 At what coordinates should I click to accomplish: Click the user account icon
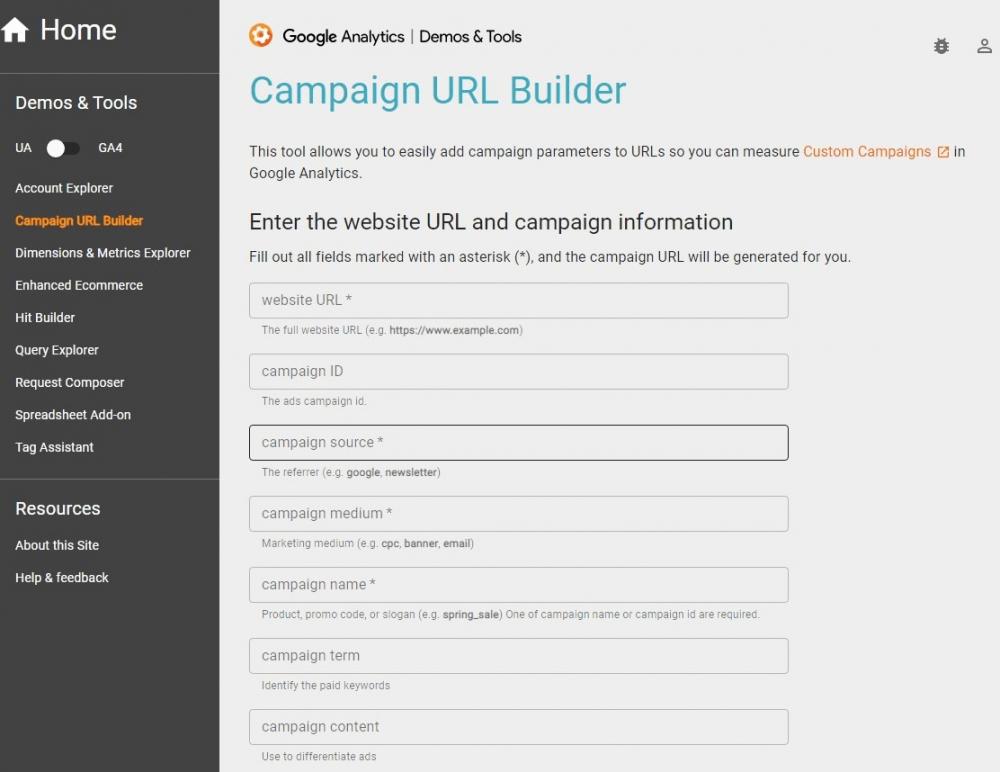pyautogui.click(x=984, y=46)
